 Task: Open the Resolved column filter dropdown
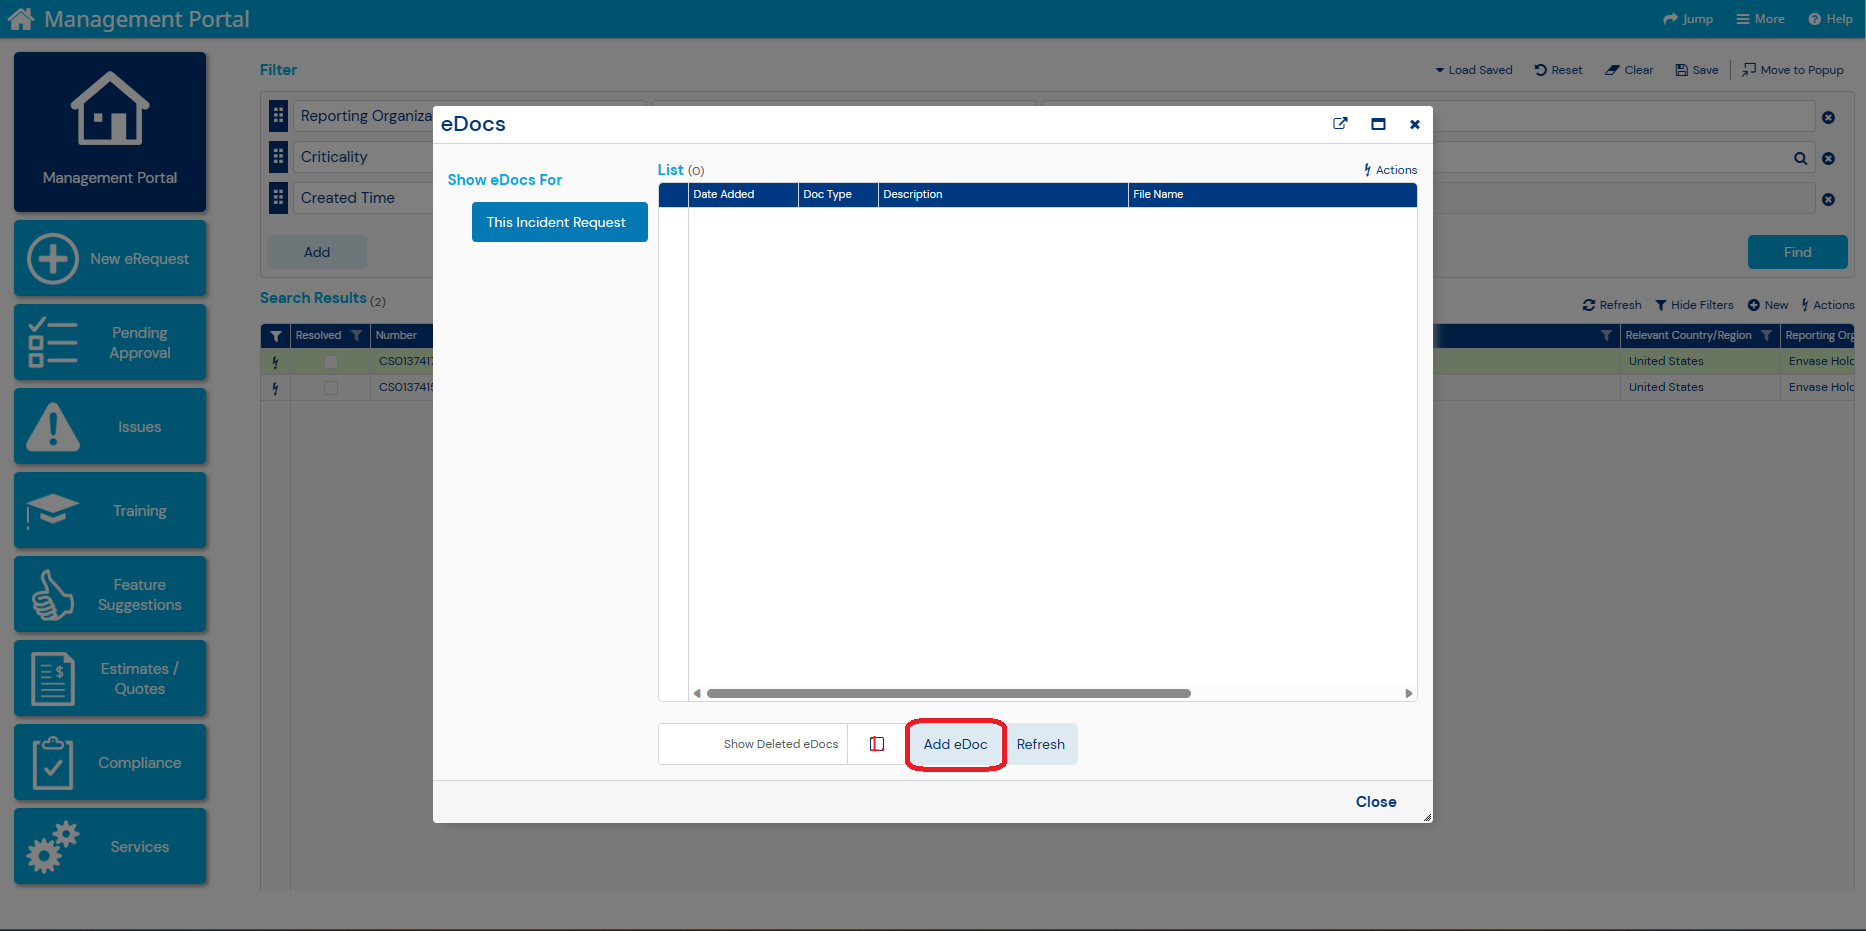(x=357, y=335)
